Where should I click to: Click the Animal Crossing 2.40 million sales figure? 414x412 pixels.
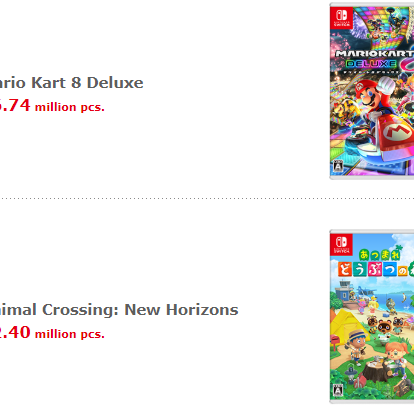[x=52, y=333]
